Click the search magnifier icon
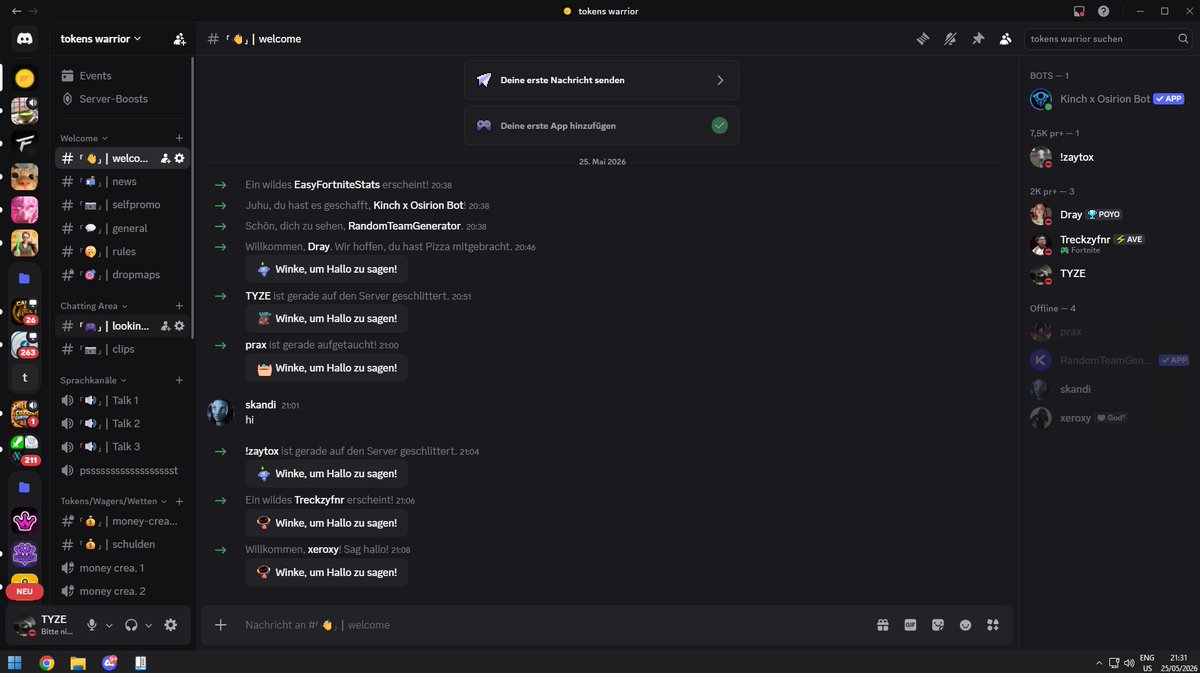Viewport: 1200px width, 673px height. [1182, 39]
